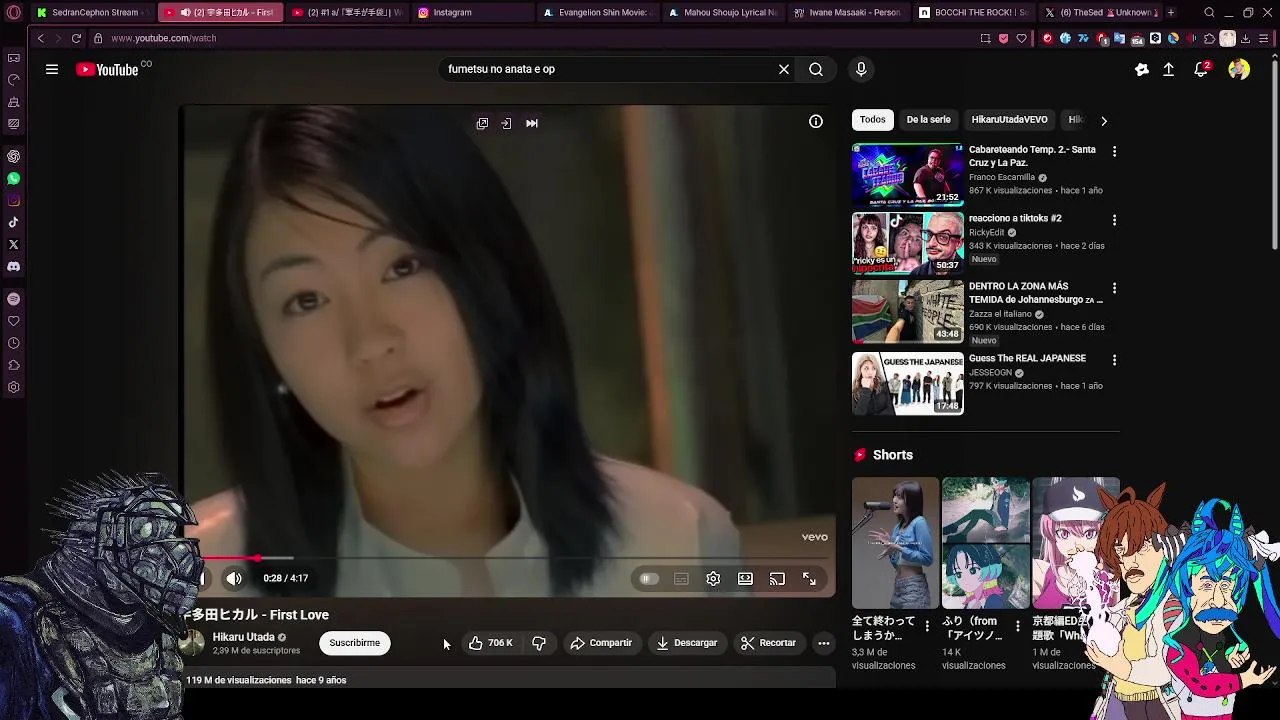Select HikaruUtadaVEVO filter chip
Viewport: 1280px width, 720px height.
1009,120
